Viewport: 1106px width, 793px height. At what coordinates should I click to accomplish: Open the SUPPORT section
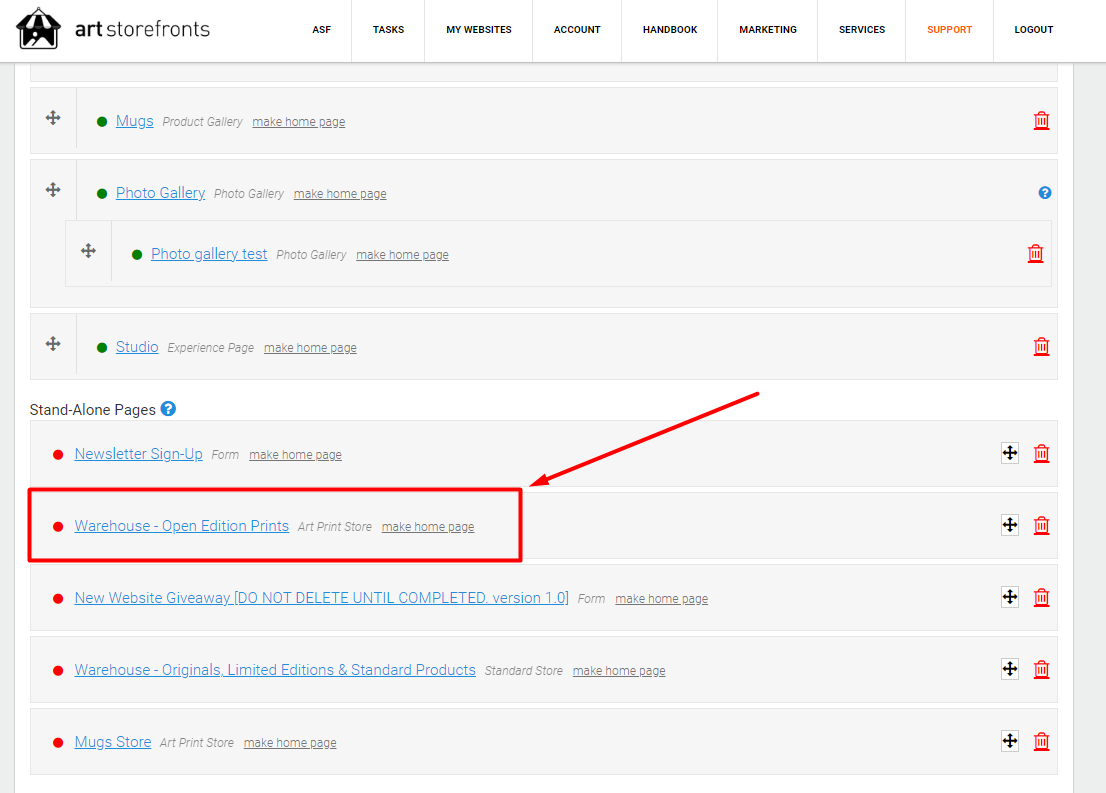949,30
